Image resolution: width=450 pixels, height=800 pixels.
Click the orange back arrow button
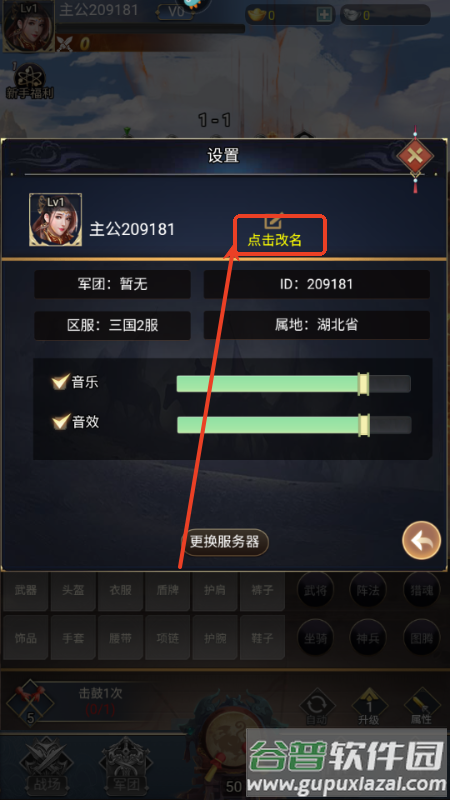(421, 541)
